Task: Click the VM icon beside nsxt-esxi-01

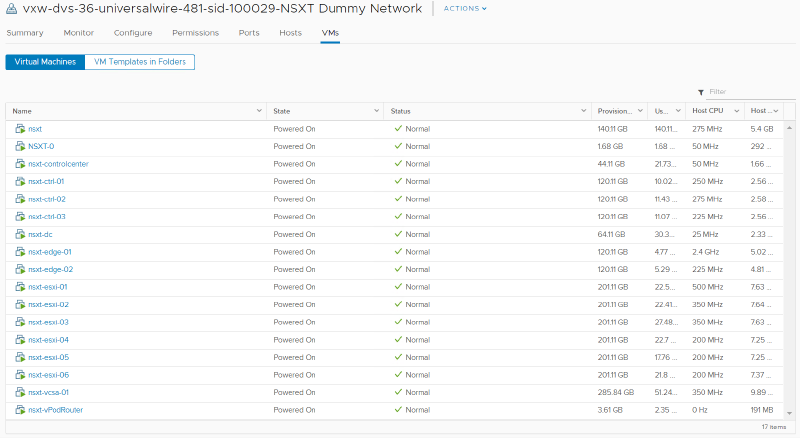Action: point(20,287)
